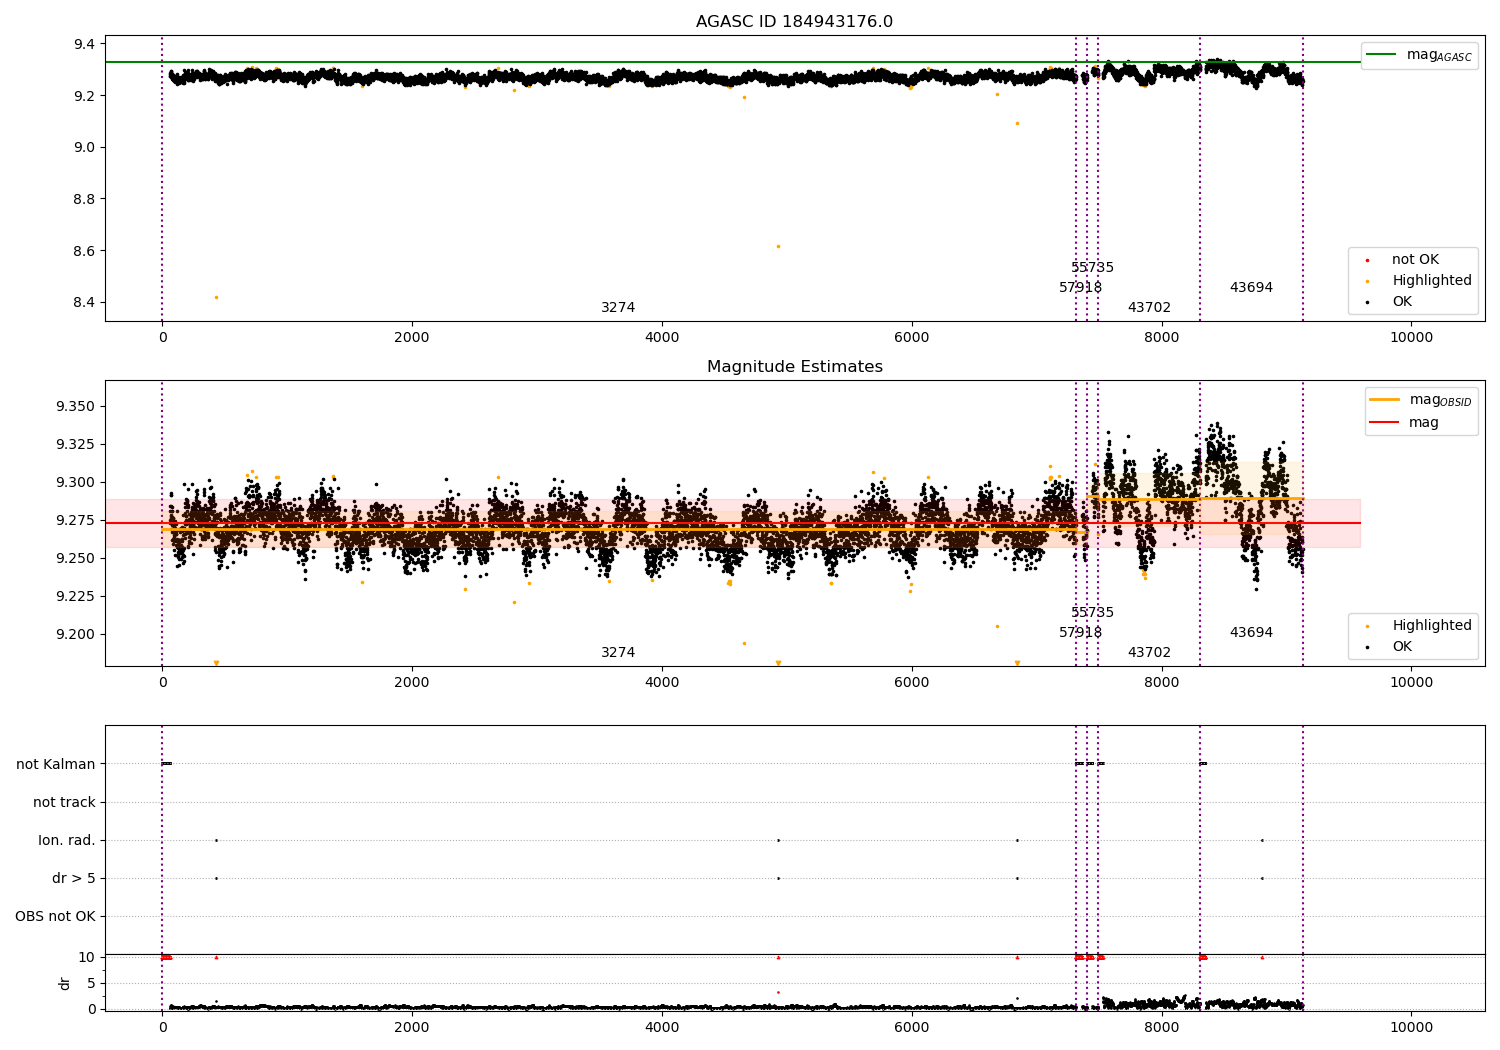Click y-axis tick "9.350" in middle plot
Screen dimensions: 1500x1050
[75, 406]
